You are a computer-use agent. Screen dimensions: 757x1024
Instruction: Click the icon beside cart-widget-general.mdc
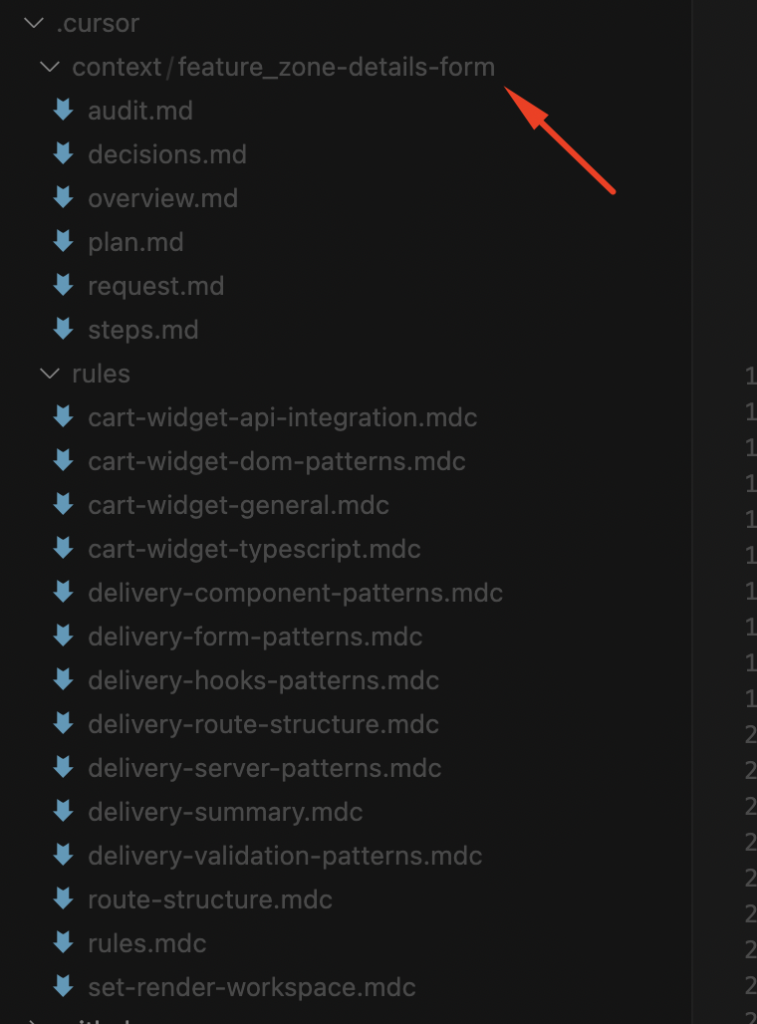(64, 505)
